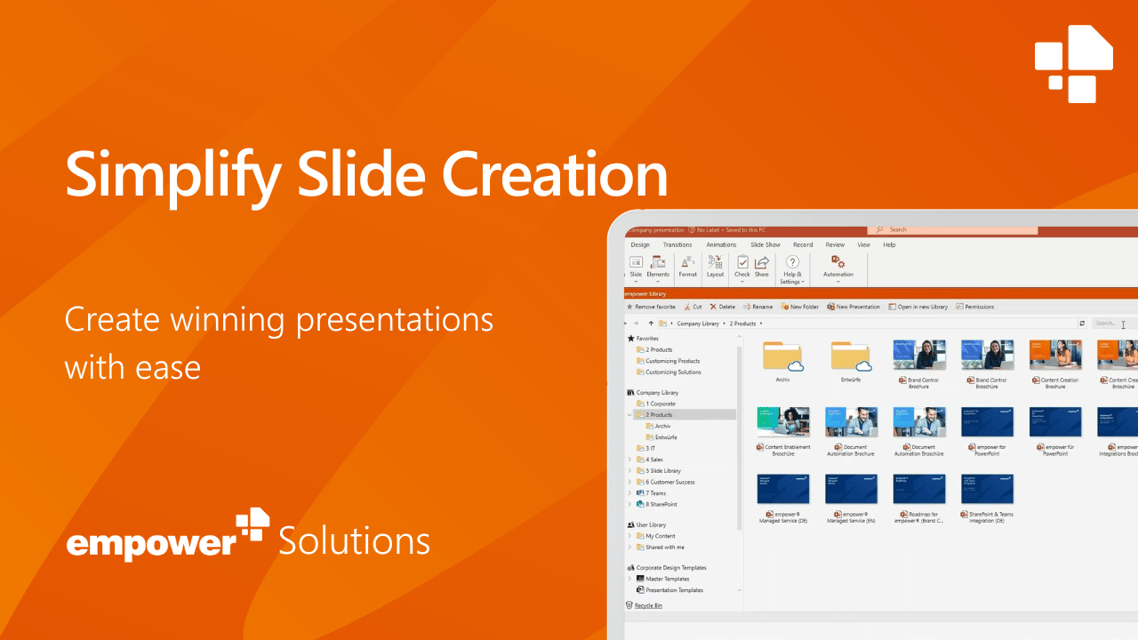Select the Favorites header with star icon
The width and height of the screenshot is (1138, 640).
(643, 338)
